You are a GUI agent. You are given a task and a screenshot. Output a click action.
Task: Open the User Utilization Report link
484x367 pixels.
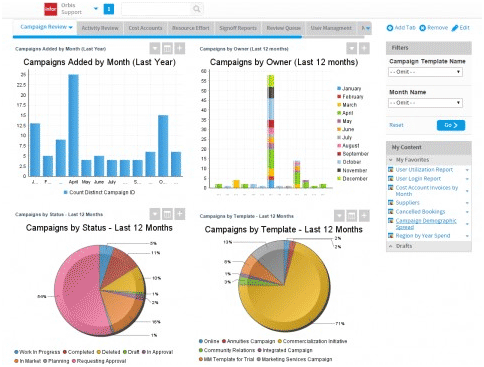click(x=424, y=170)
